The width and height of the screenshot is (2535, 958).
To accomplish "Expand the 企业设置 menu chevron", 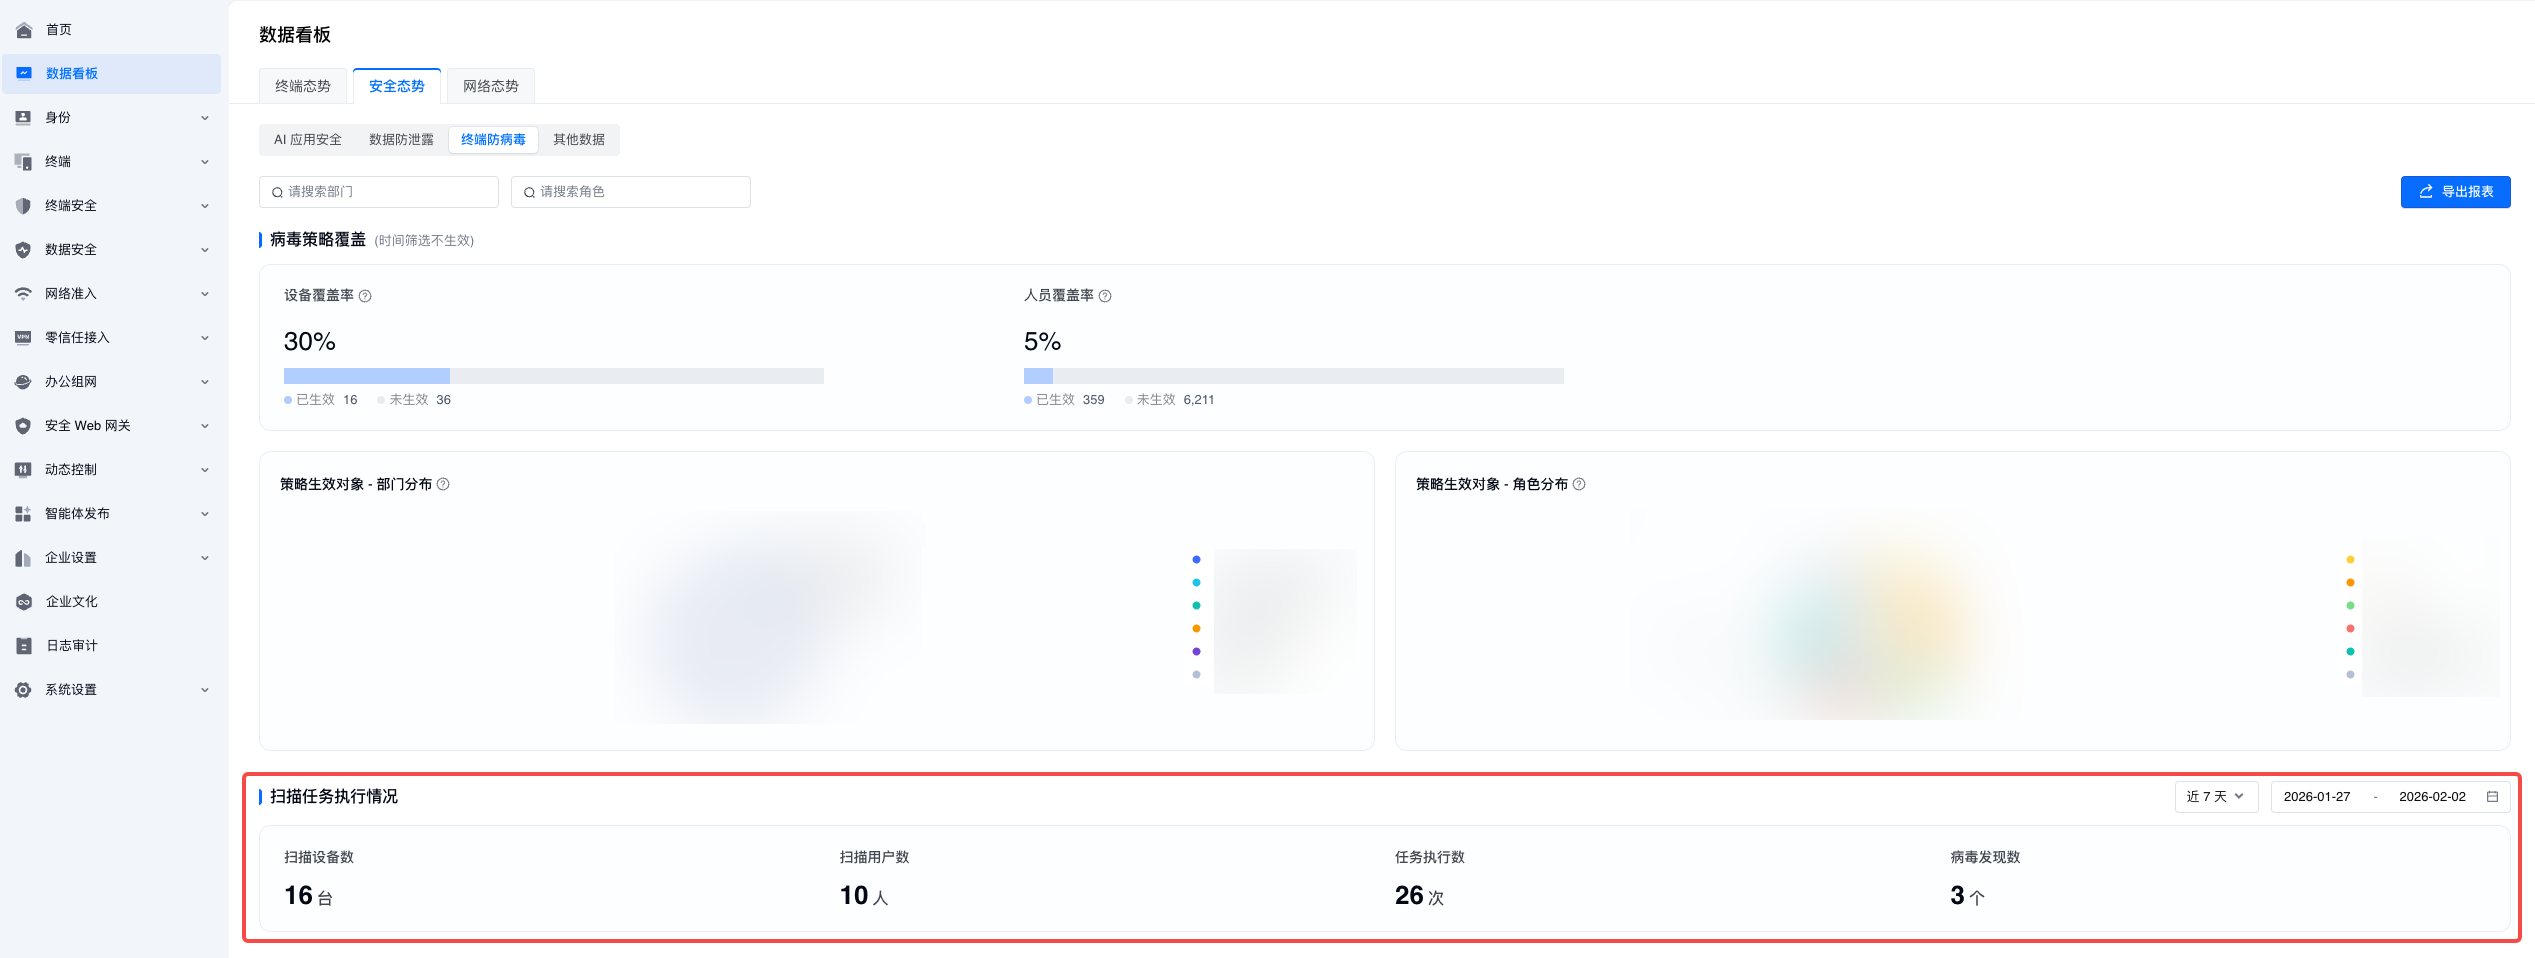I will (205, 557).
